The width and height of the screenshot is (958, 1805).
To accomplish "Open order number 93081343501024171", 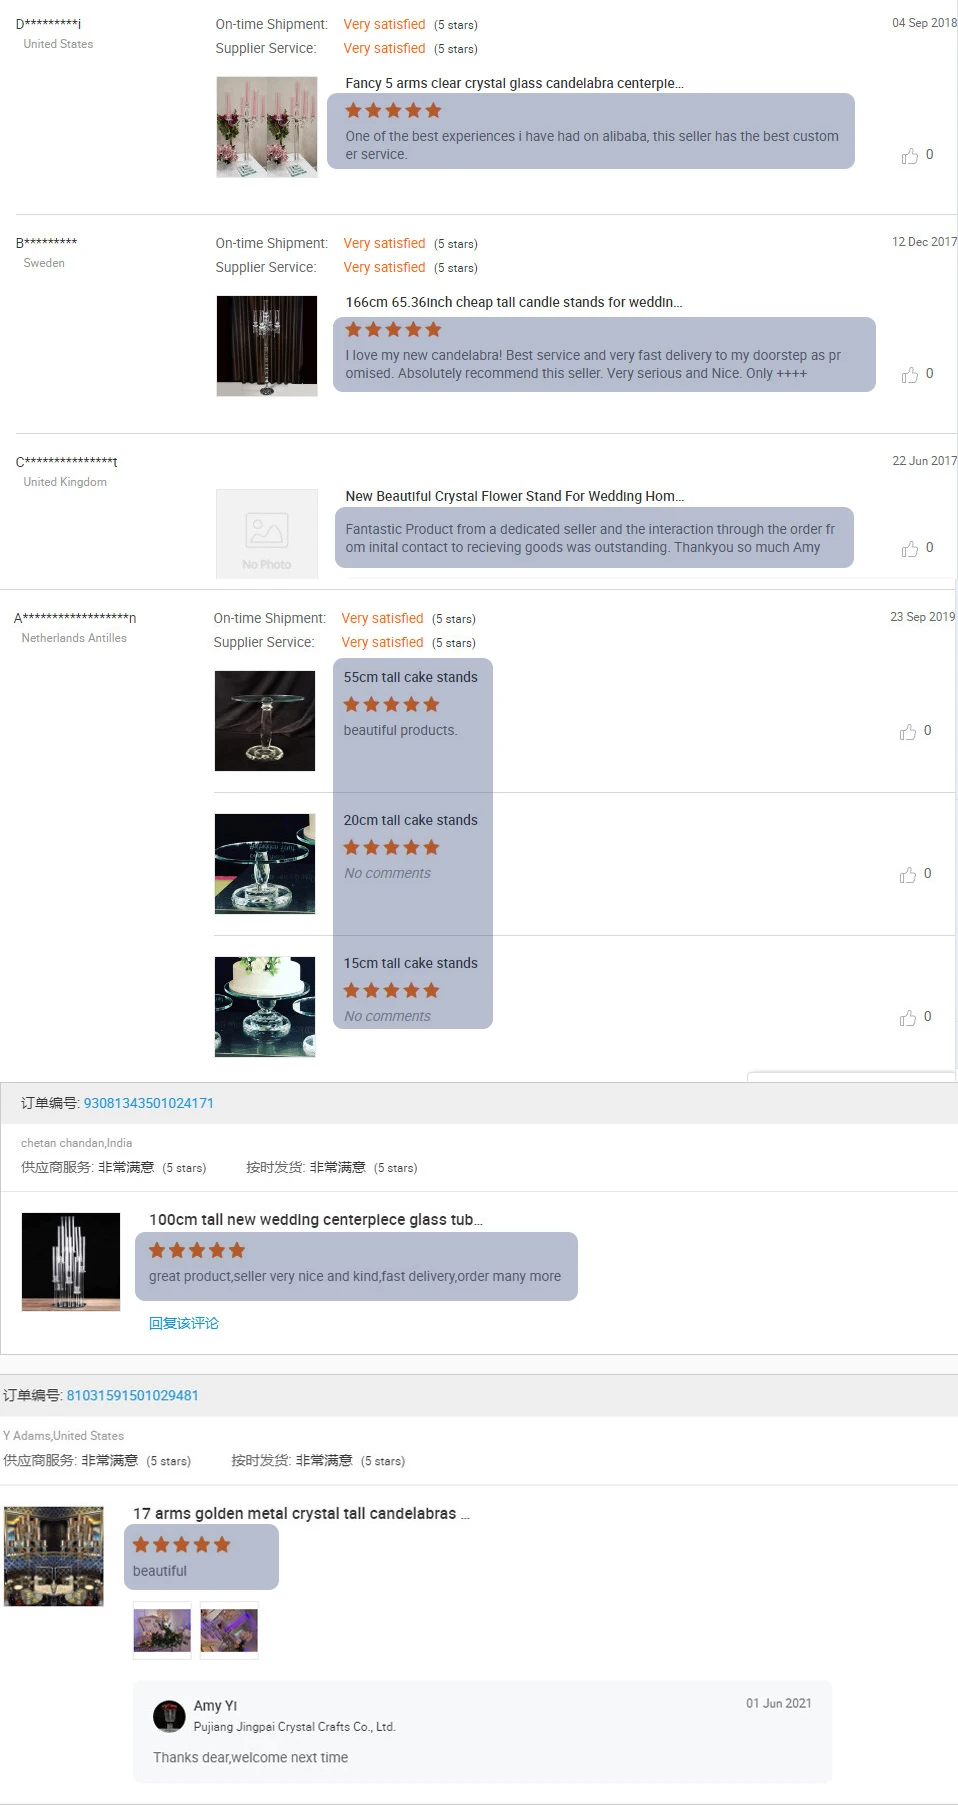I will (x=149, y=1103).
